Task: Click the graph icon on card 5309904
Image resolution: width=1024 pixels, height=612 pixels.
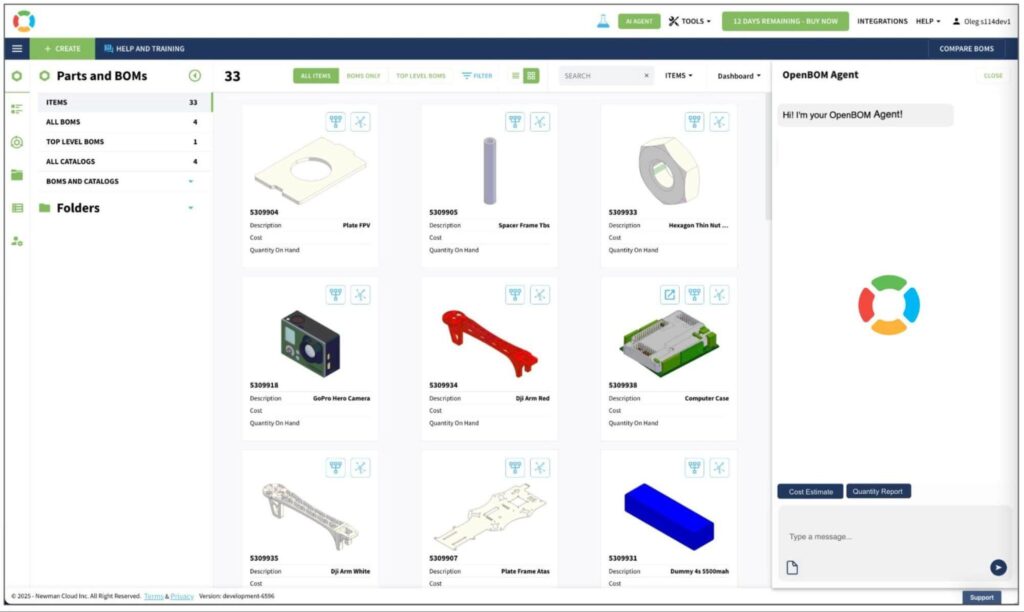Action: pos(360,121)
